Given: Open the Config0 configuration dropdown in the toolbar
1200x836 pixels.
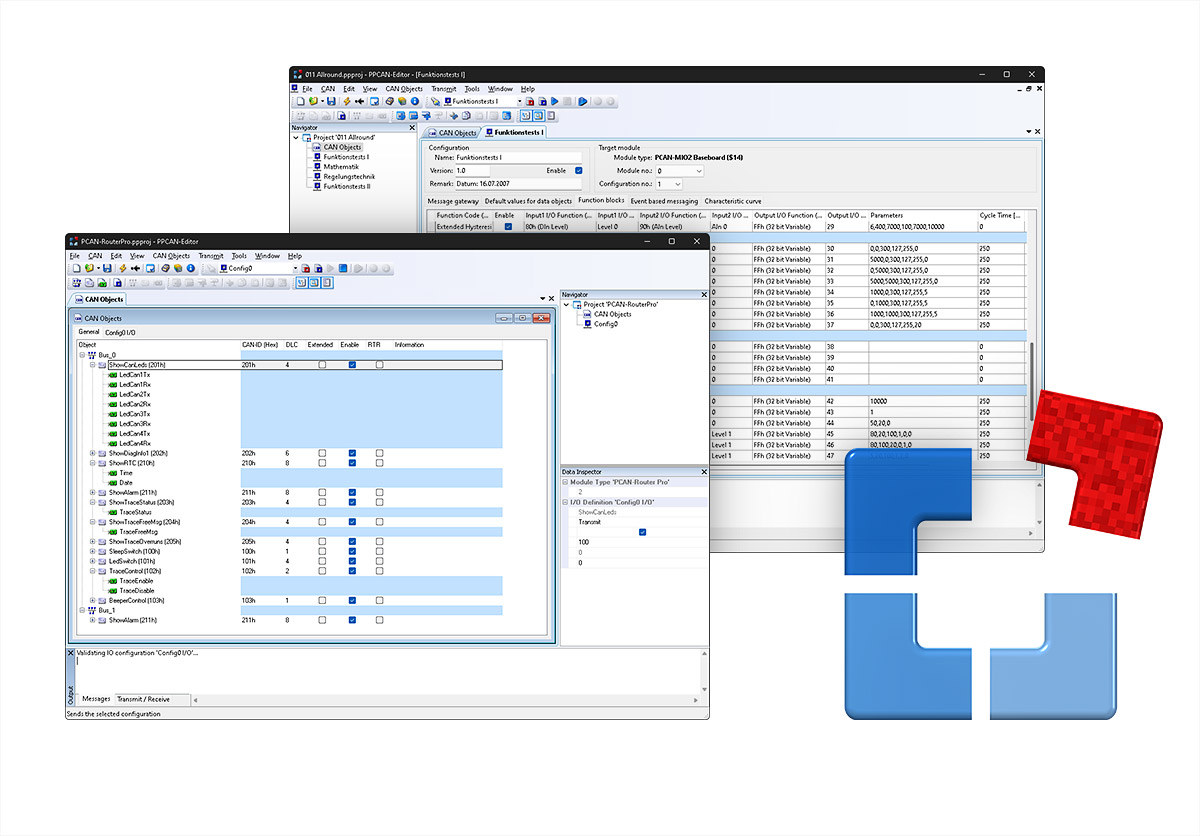Looking at the screenshot, I should 294,268.
